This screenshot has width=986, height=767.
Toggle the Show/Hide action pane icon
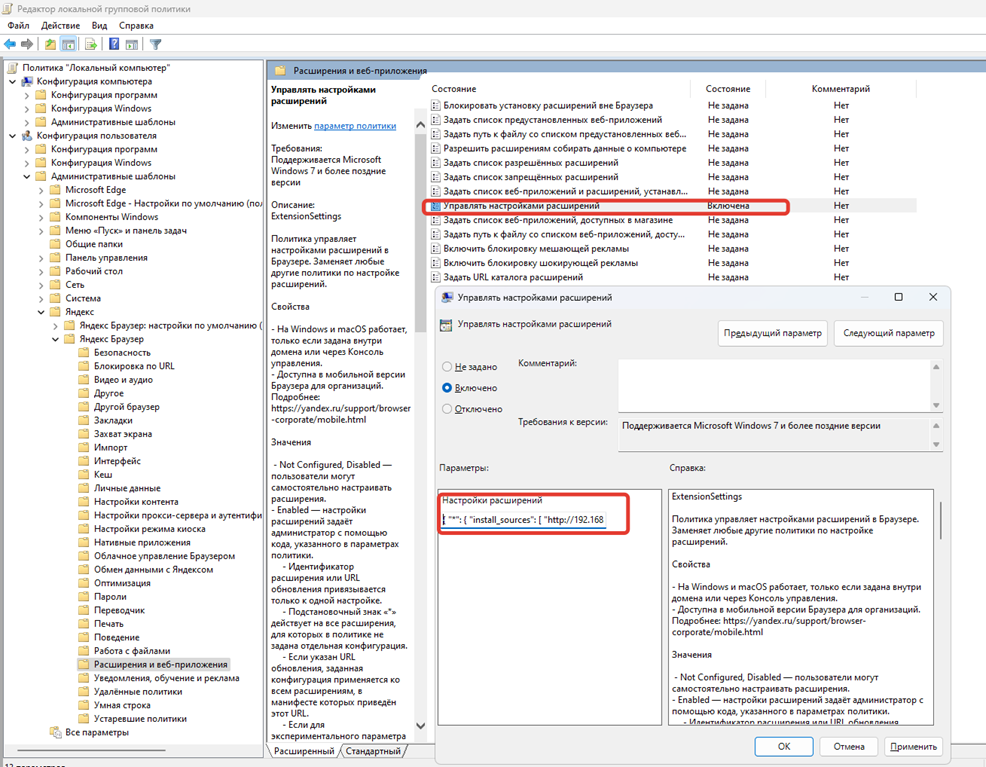coord(131,43)
